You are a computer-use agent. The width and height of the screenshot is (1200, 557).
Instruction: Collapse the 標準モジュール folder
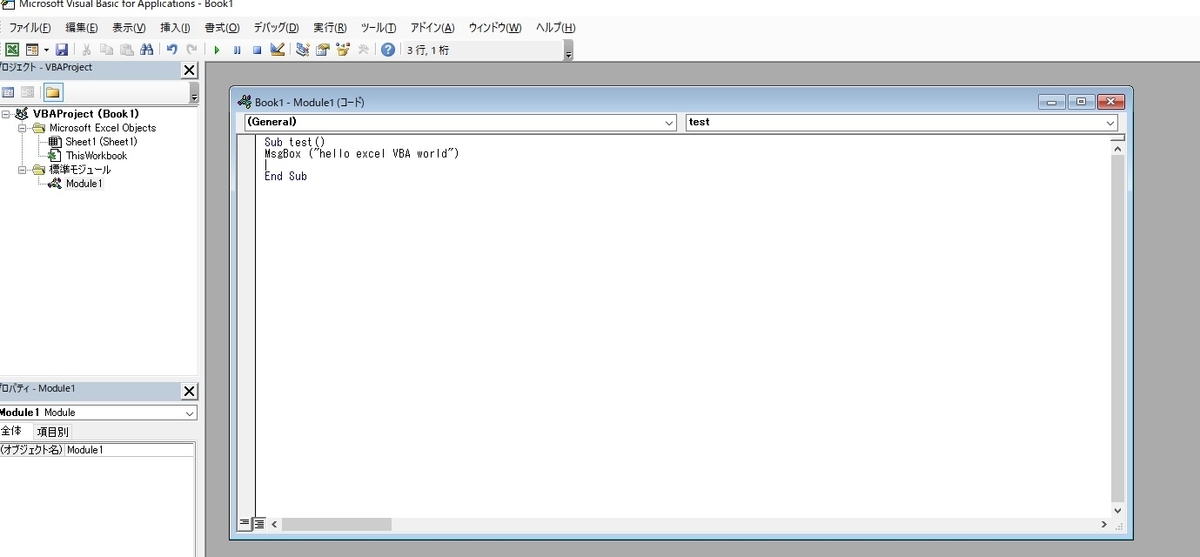(x=22, y=170)
